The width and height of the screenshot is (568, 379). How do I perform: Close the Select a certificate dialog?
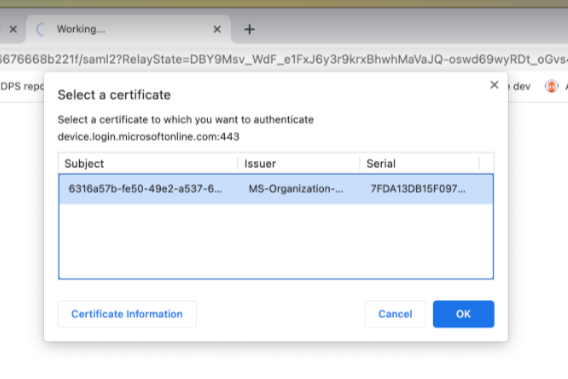(x=494, y=85)
